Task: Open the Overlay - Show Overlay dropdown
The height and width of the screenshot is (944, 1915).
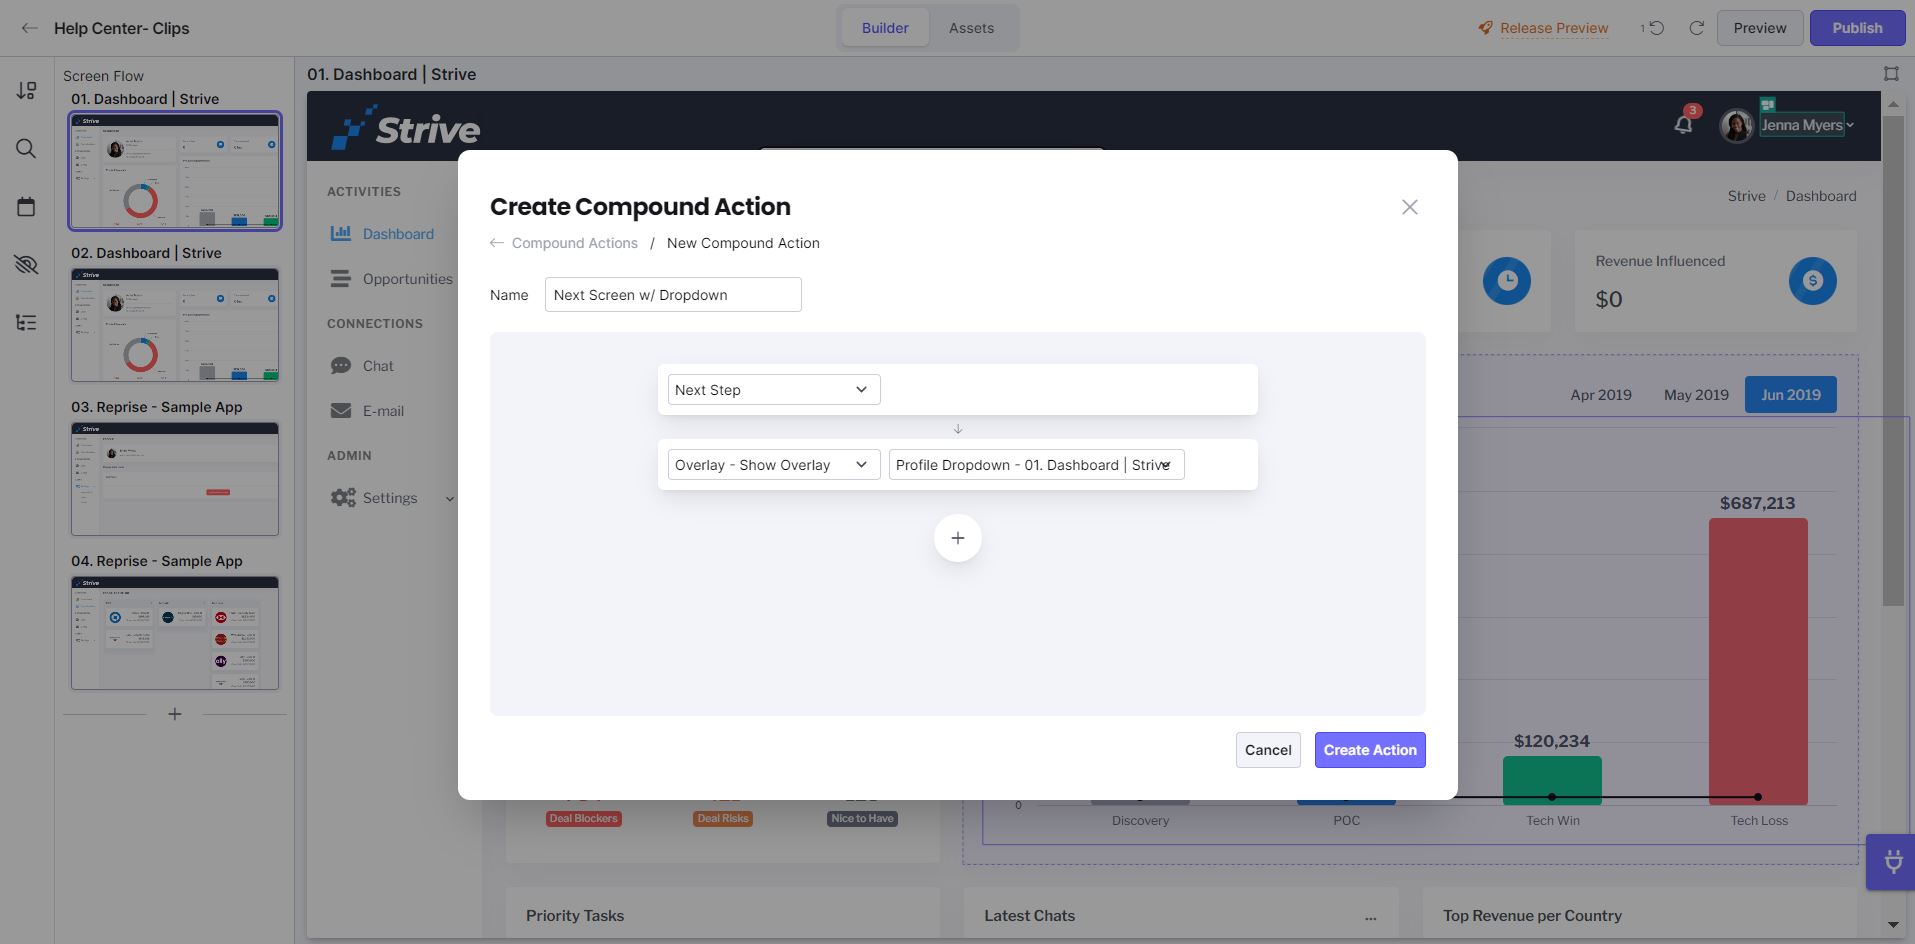Action: (774, 465)
